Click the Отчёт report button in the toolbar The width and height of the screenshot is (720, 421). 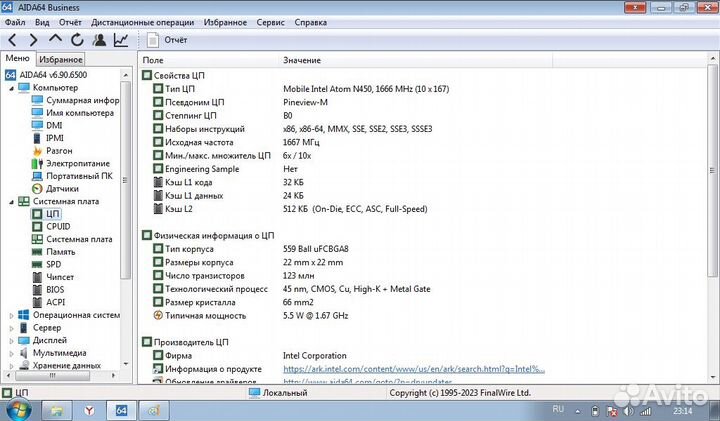(x=167, y=40)
